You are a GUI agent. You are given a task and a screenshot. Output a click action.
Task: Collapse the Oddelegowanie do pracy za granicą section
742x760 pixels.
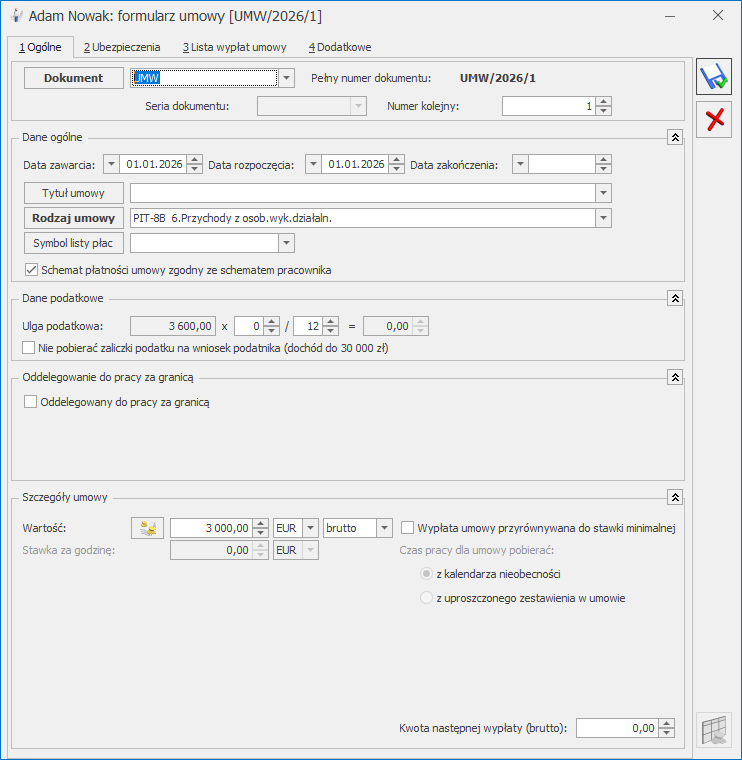(675, 377)
